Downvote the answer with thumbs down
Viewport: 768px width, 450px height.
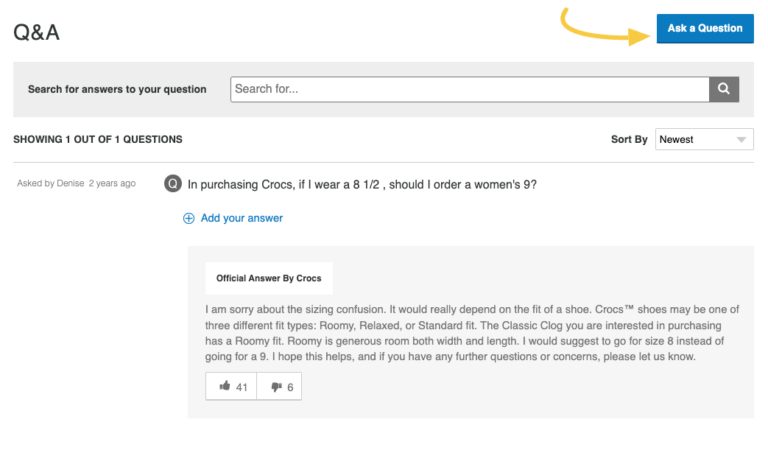(x=279, y=387)
